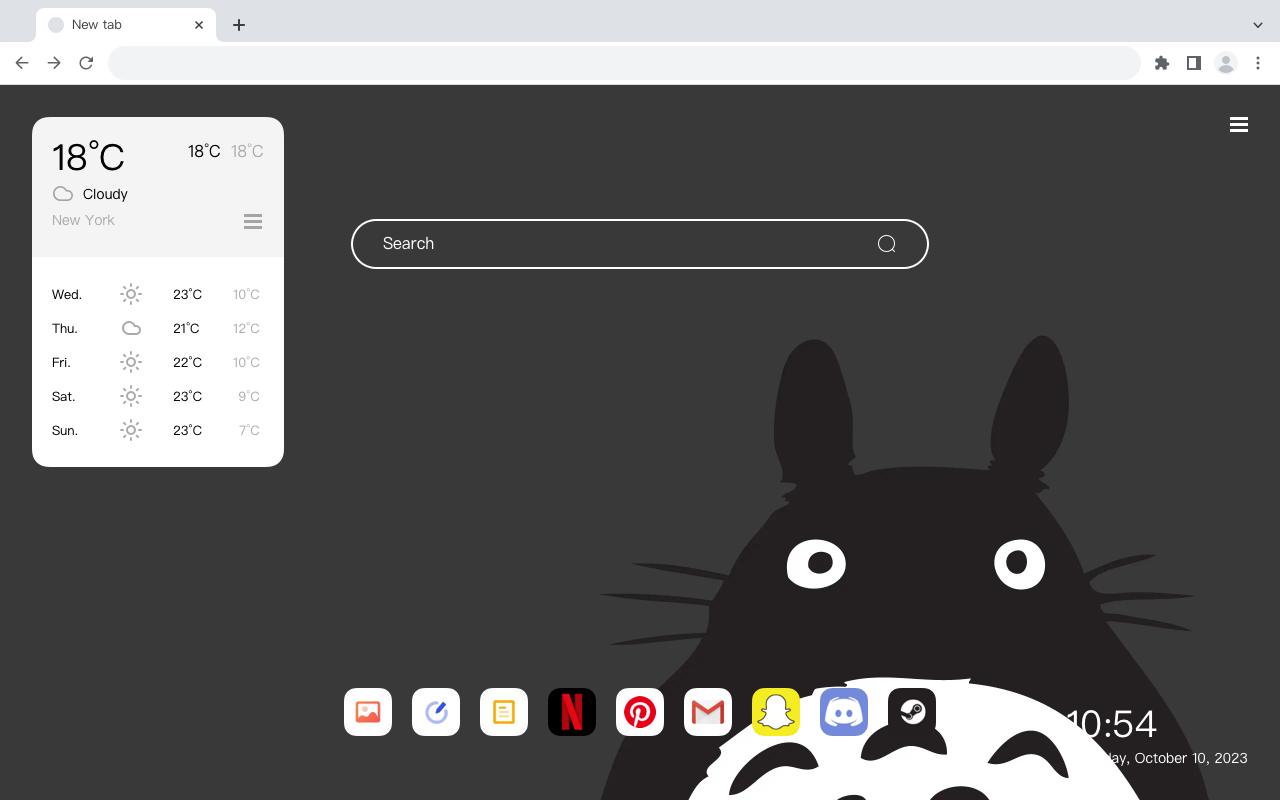Open the Discord shortcut
The width and height of the screenshot is (1280, 800).
pyautogui.click(x=844, y=712)
